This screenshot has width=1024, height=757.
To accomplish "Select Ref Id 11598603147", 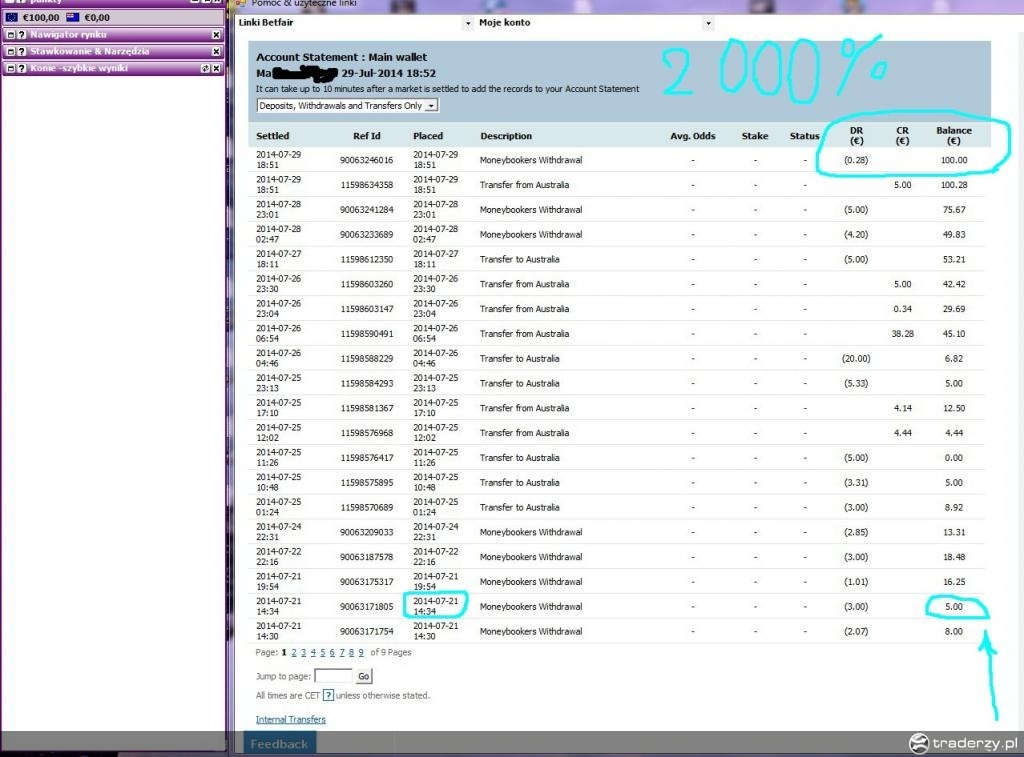I will coord(366,309).
